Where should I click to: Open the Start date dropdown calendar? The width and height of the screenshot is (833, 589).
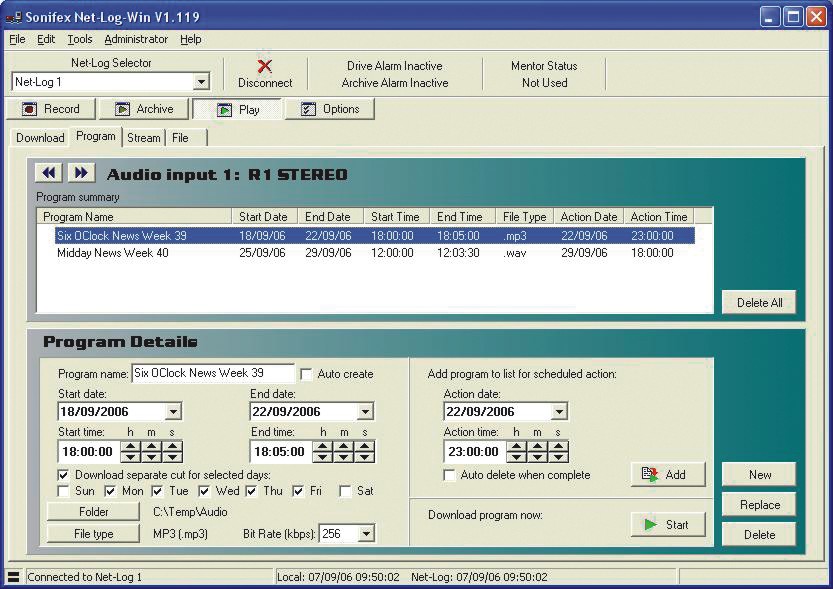tap(173, 412)
